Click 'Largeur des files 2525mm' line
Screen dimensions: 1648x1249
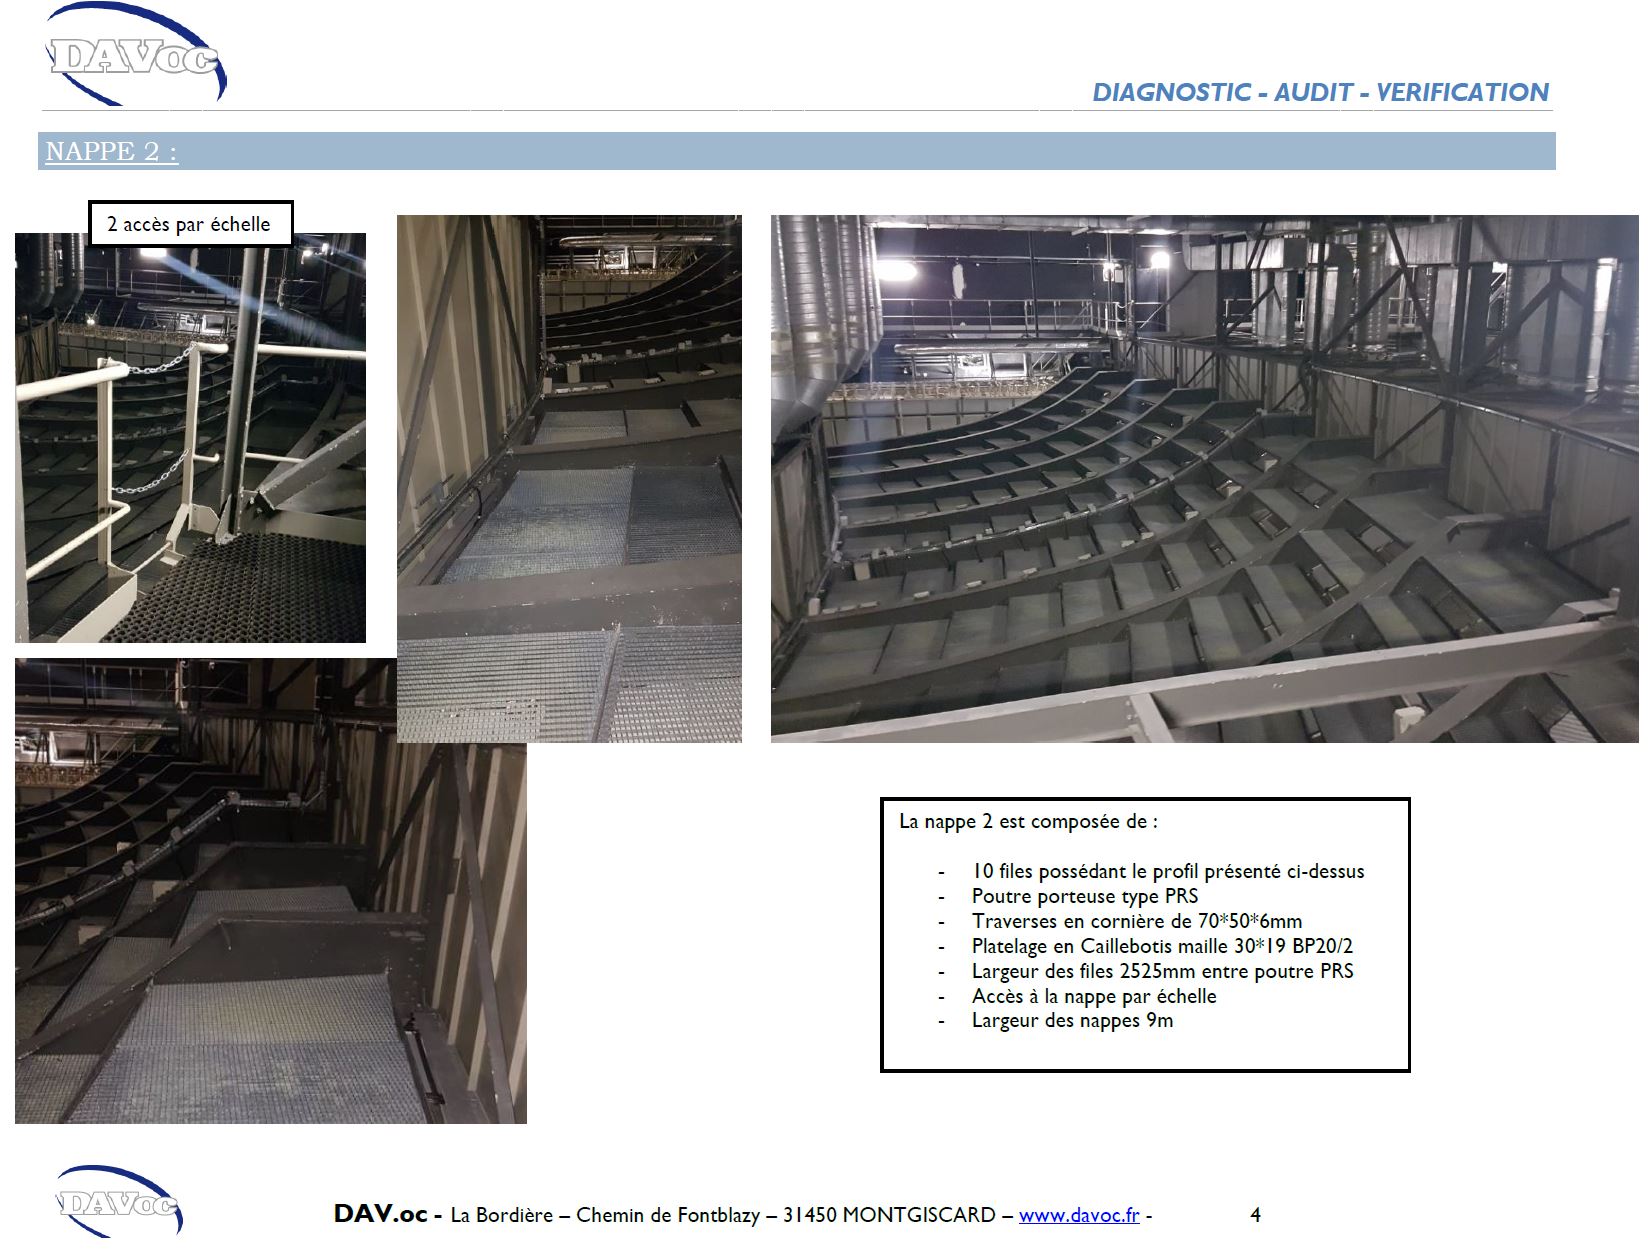pos(1162,971)
